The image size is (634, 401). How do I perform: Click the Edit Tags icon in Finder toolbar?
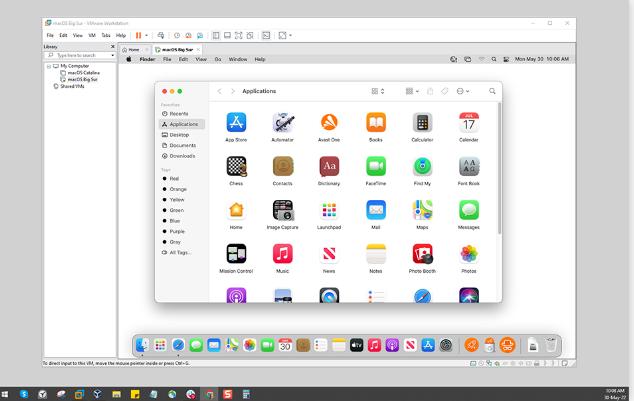click(444, 91)
